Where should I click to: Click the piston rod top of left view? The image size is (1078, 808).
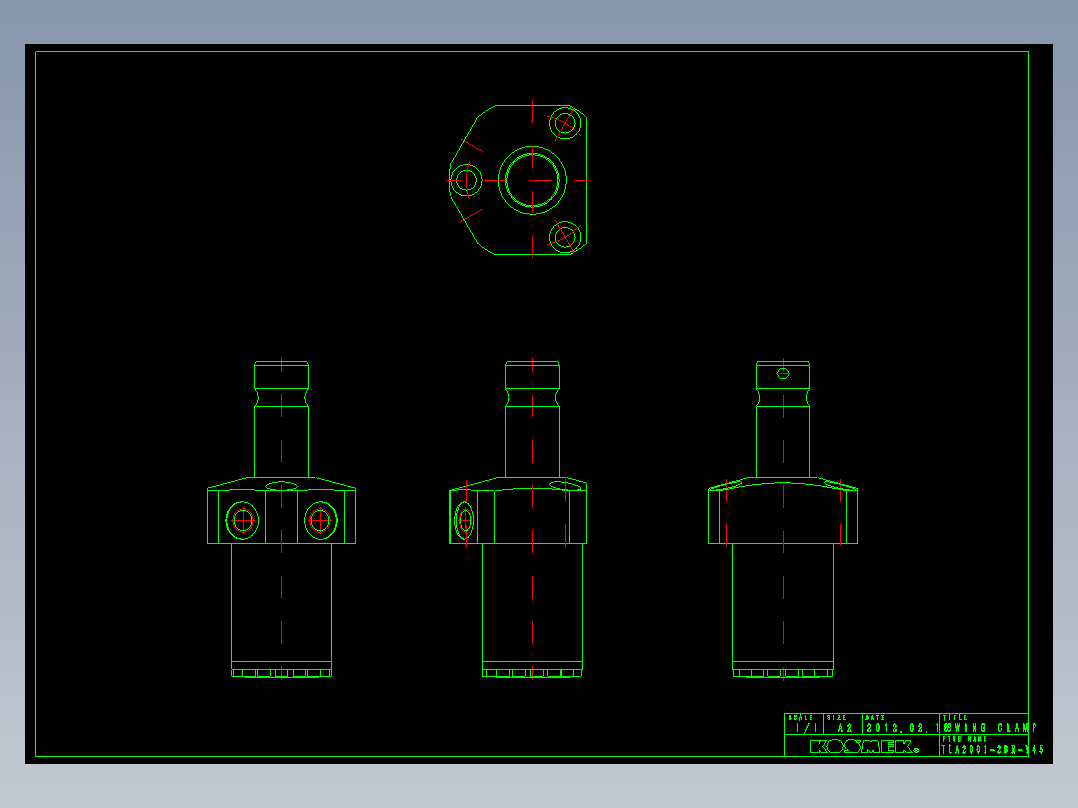(281, 375)
